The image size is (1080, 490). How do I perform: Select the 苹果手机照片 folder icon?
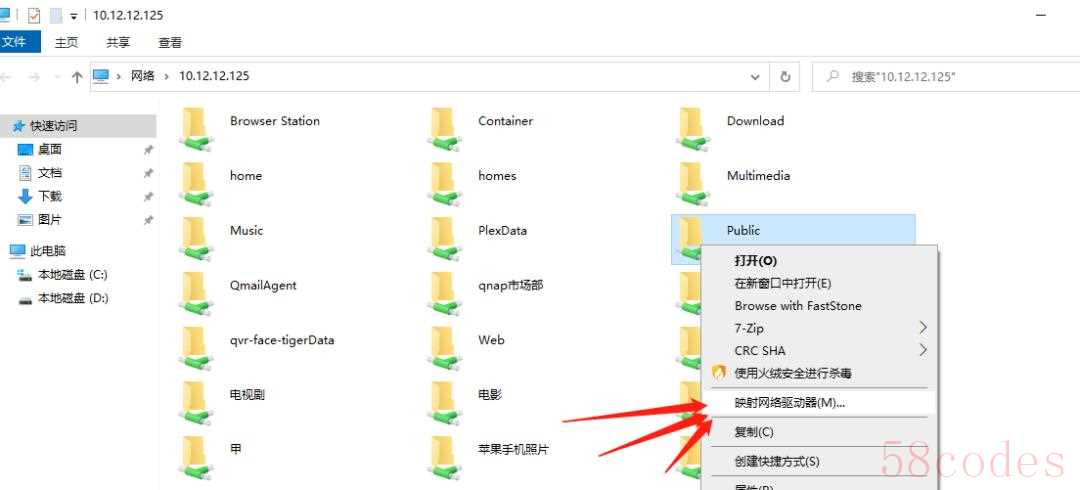coord(444,458)
